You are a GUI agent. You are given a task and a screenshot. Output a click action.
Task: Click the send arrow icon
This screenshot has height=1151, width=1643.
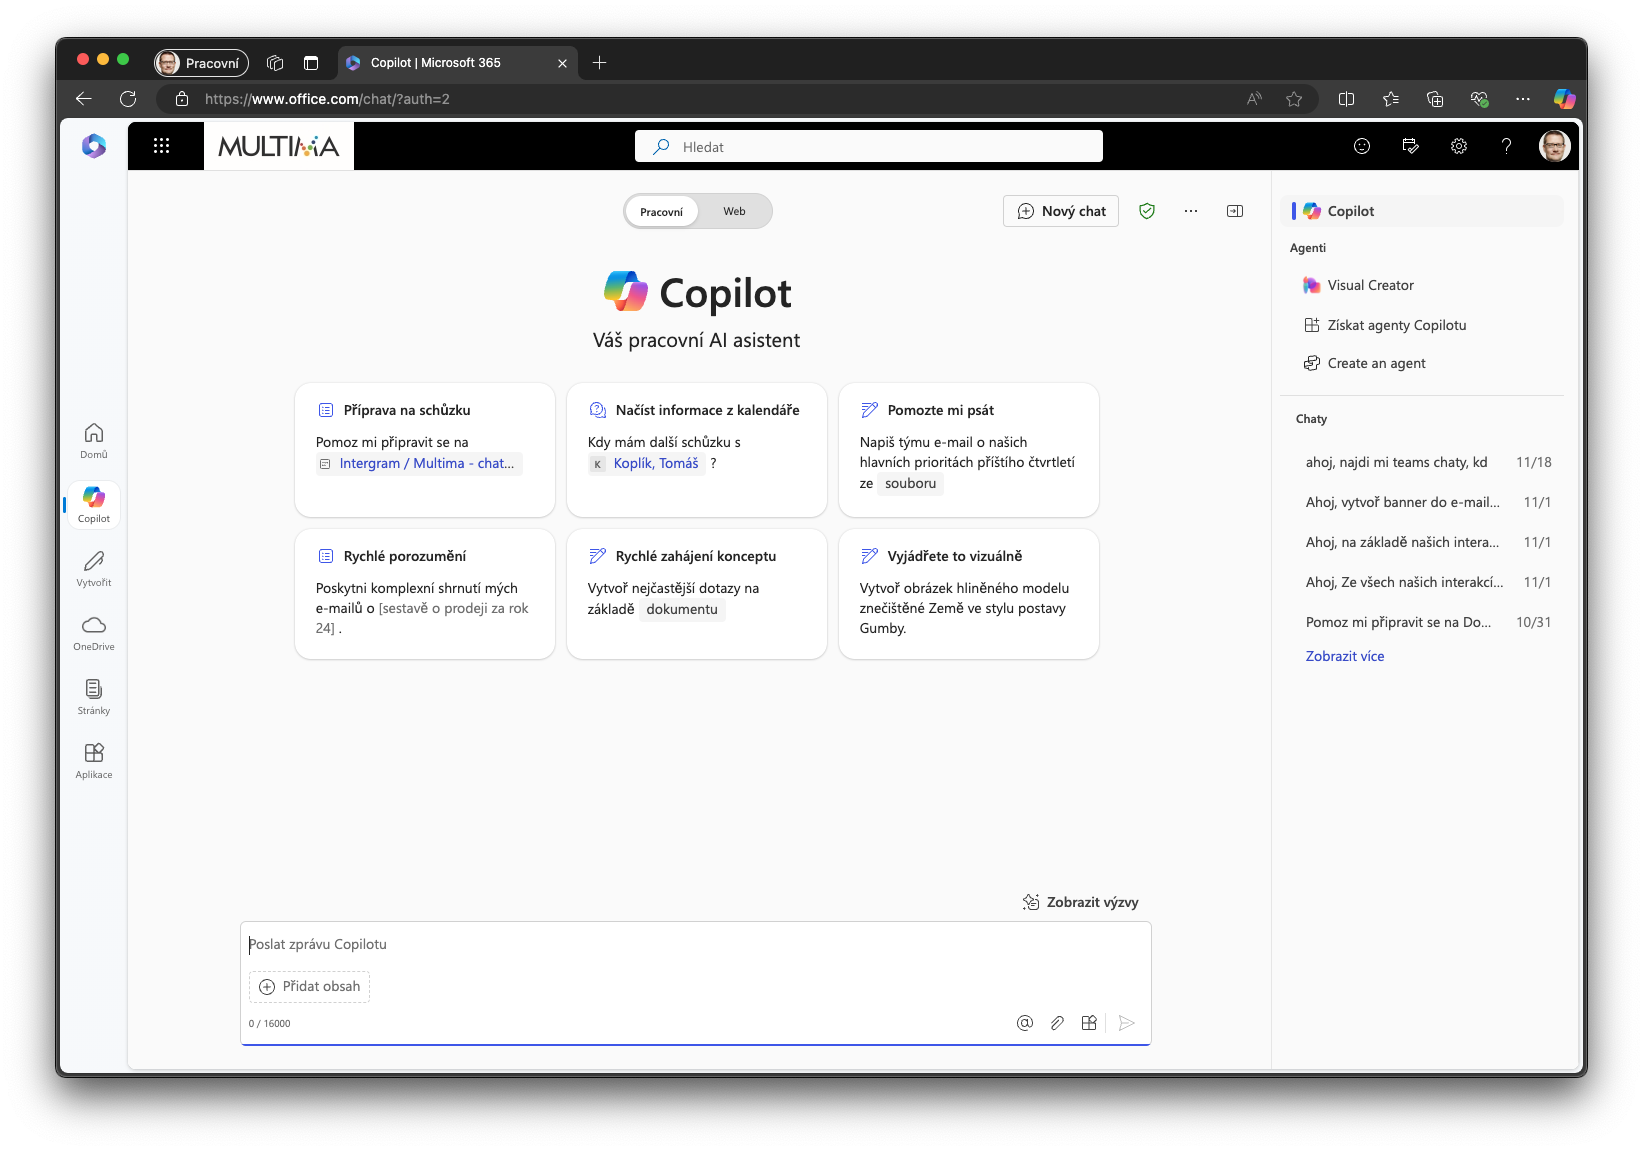(x=1127, y=1023)
